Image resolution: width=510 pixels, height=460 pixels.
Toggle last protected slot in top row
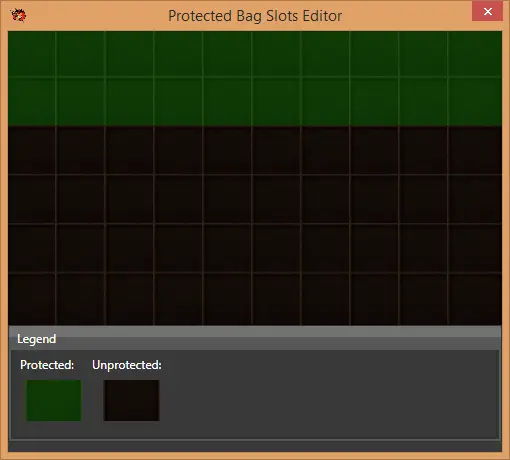(475, 54)
